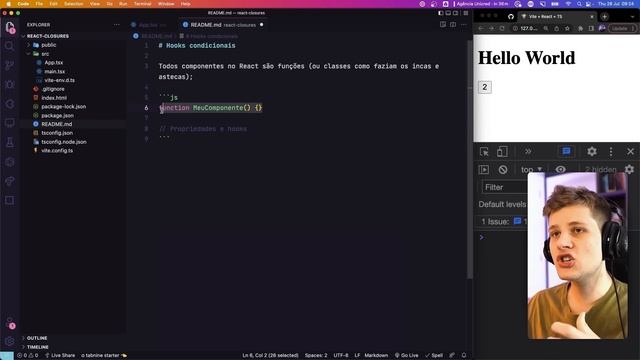
Task: Toggle the bottom panel layout icon
Action: pos(448,13)
